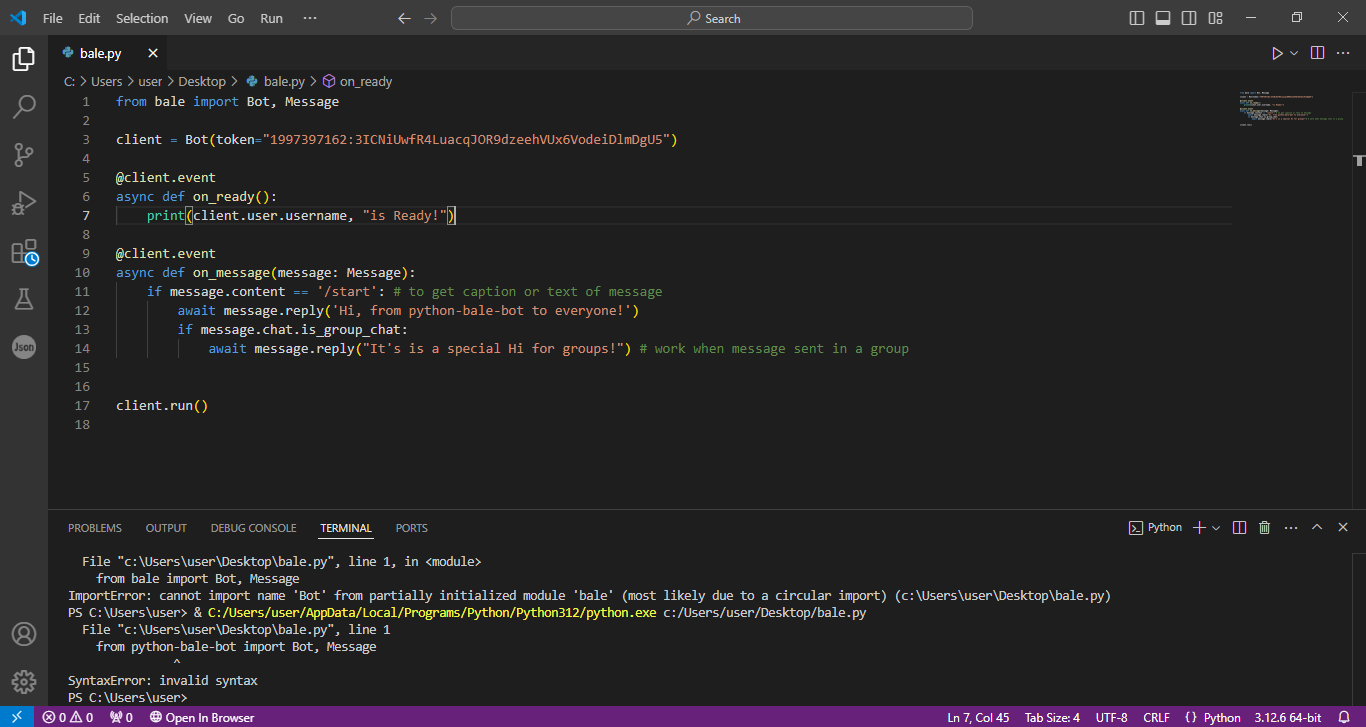Kill terminal with trash icon
1366x727 pixels.
[1265, 527]
